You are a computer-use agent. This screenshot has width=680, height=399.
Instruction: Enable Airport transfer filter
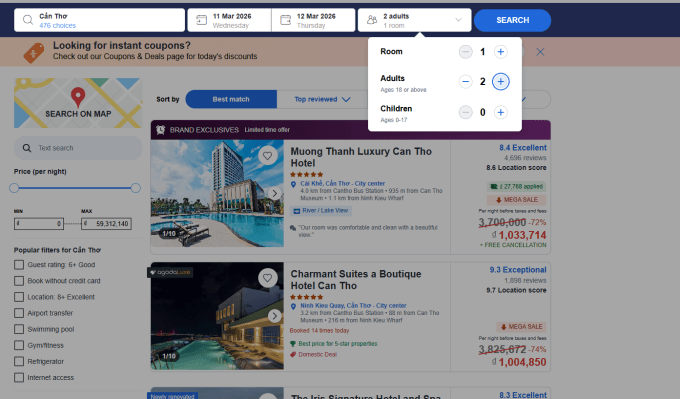pyautogui.click(x=19, y=313)
